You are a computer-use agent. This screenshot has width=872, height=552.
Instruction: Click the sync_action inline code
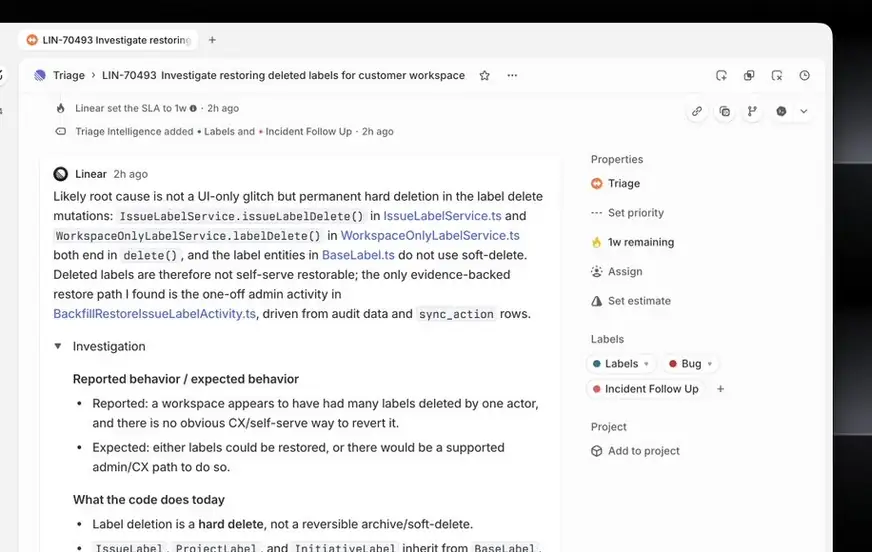(x=456, y=314)
